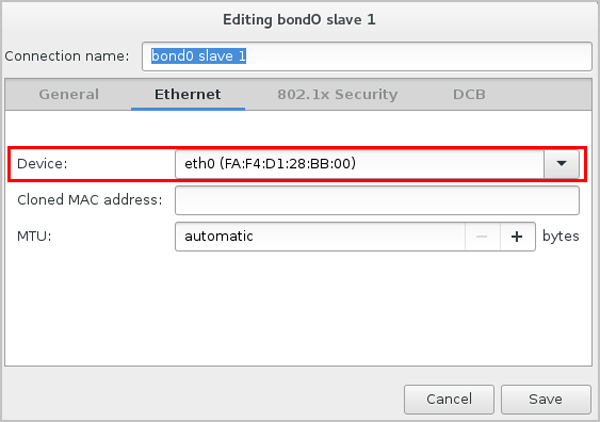Click the 'Editing bond0 slave 1' title bar

tap(300, 18)
